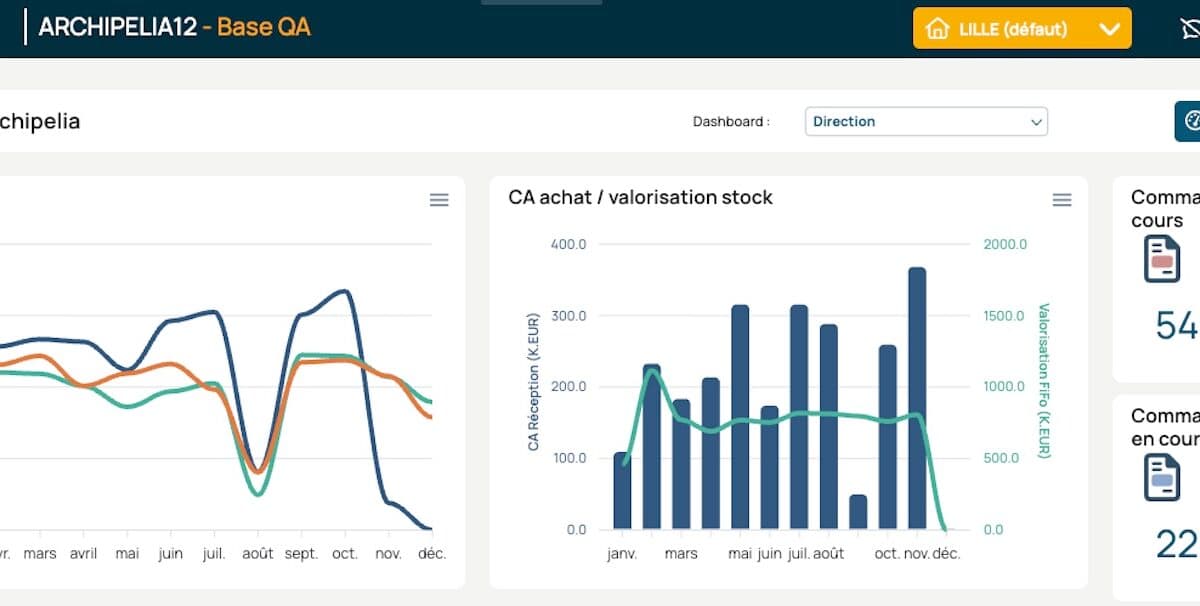Open the hamburger menu of the left line chart
The width and height of the screenshot is (1200, 606).
439,200
